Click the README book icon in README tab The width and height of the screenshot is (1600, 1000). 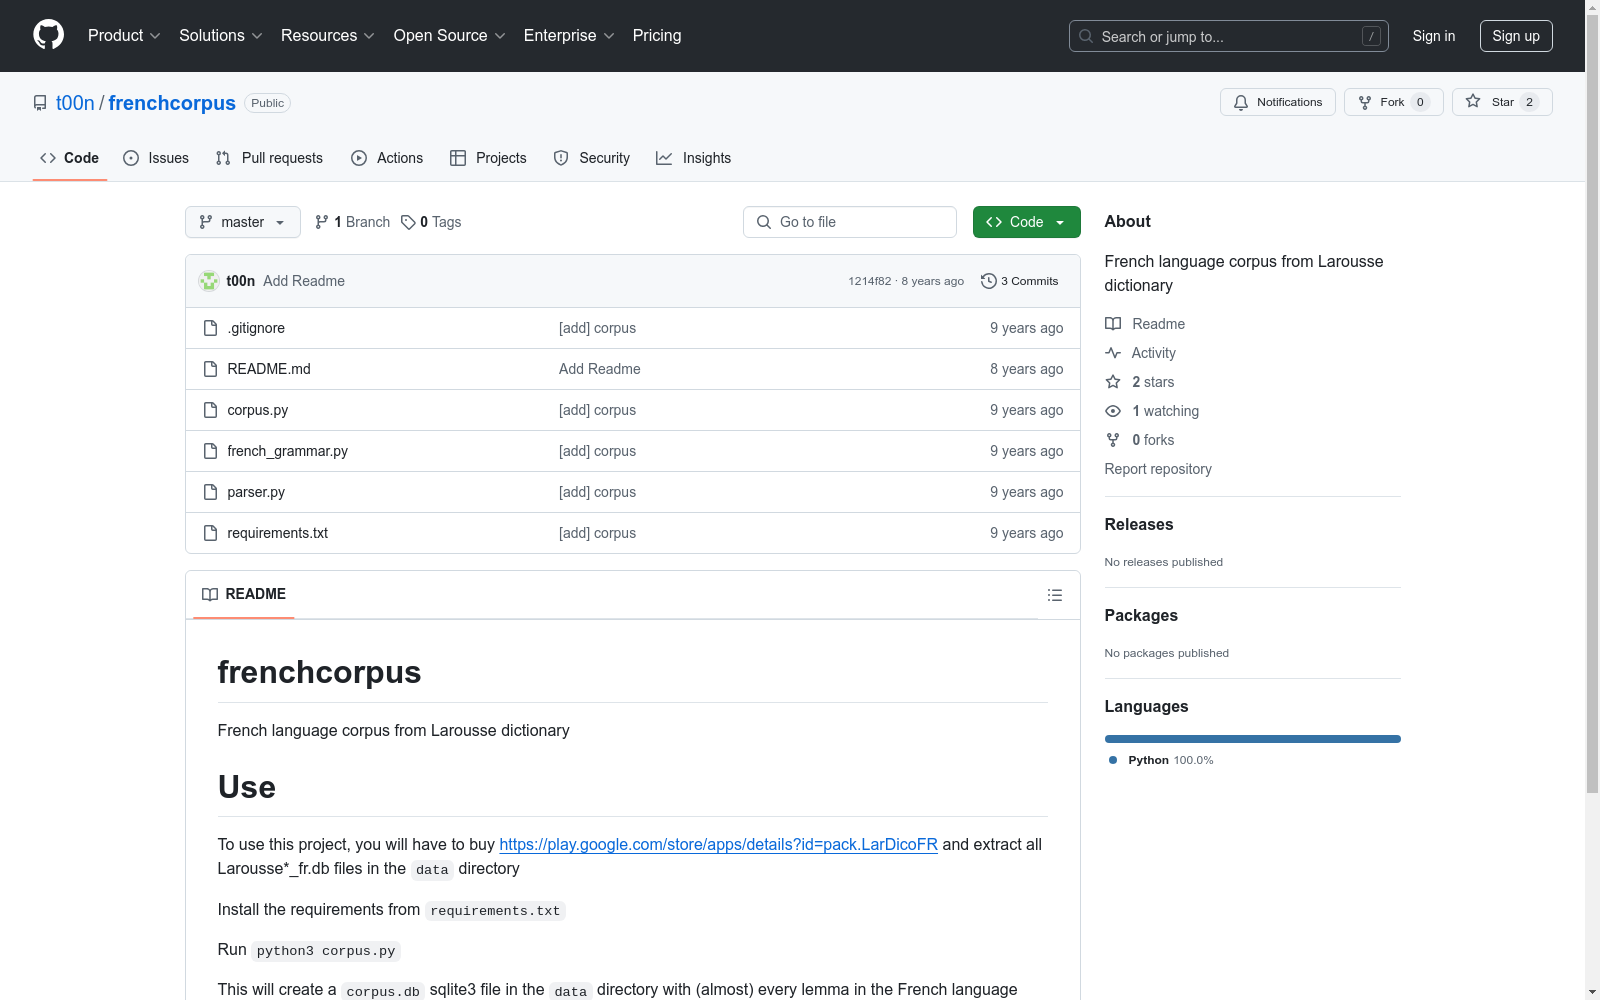pos(210,594)
